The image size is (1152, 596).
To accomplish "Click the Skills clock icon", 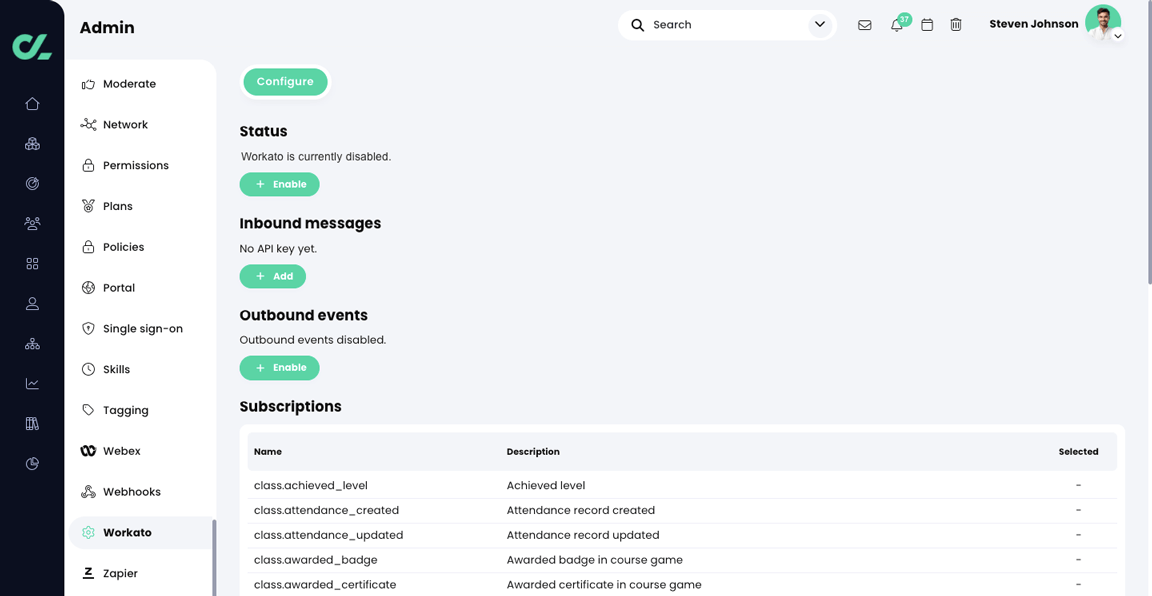I will pyautogui.click(x=88, y=370).
